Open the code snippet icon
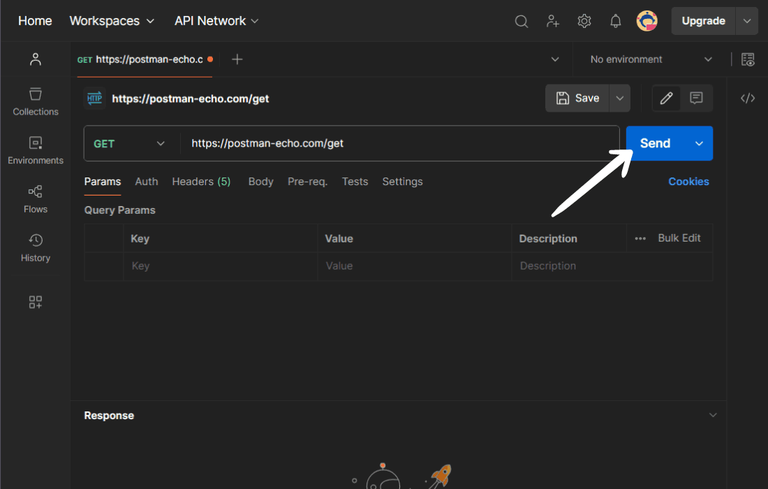Screen dimensions: 768x489 click(747, 98)
